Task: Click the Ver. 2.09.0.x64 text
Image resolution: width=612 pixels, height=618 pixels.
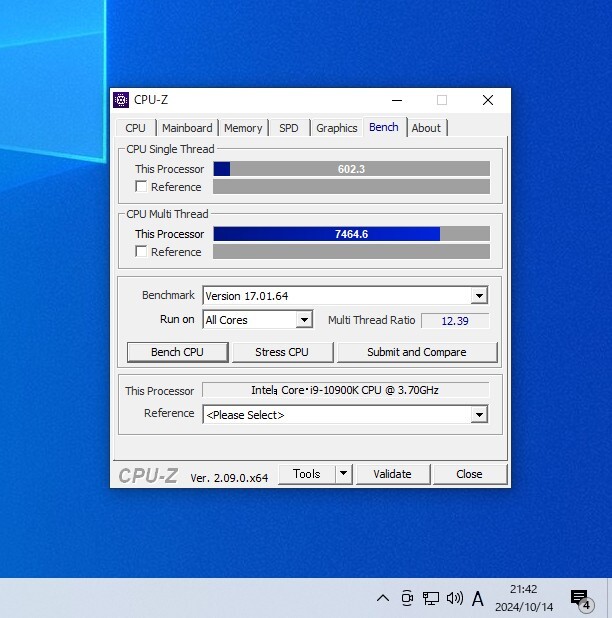Action: click(x=229, y=478)
